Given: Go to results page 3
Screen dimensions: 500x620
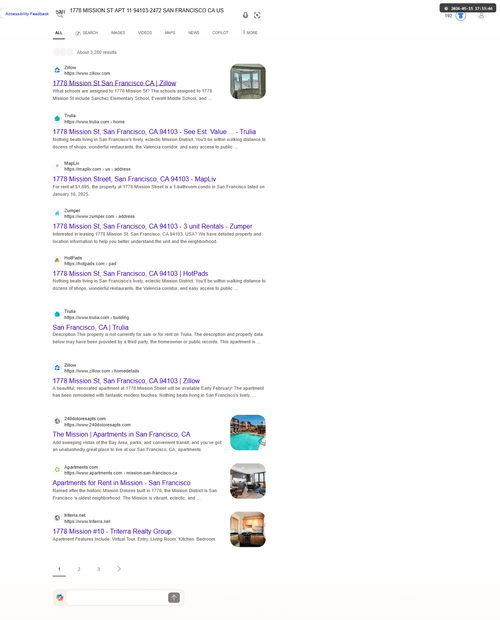Looking at the screenshot, I should pos(98,569).
